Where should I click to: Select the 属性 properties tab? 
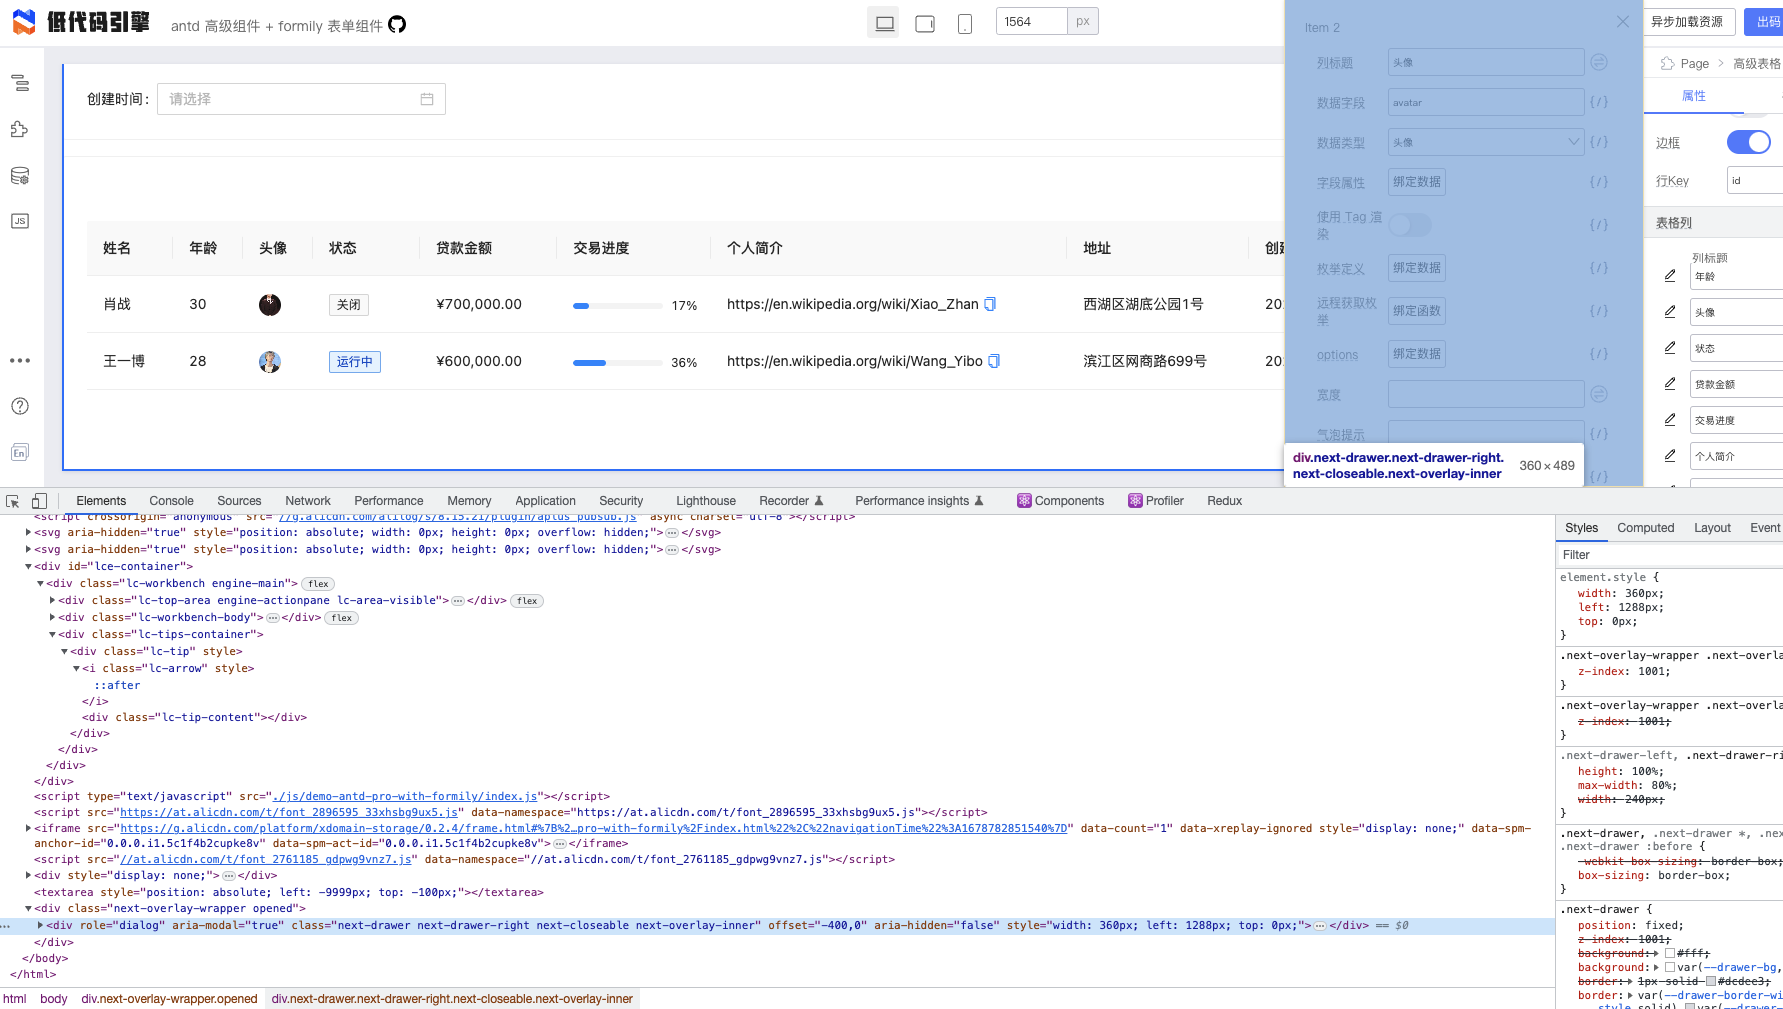1694,96
